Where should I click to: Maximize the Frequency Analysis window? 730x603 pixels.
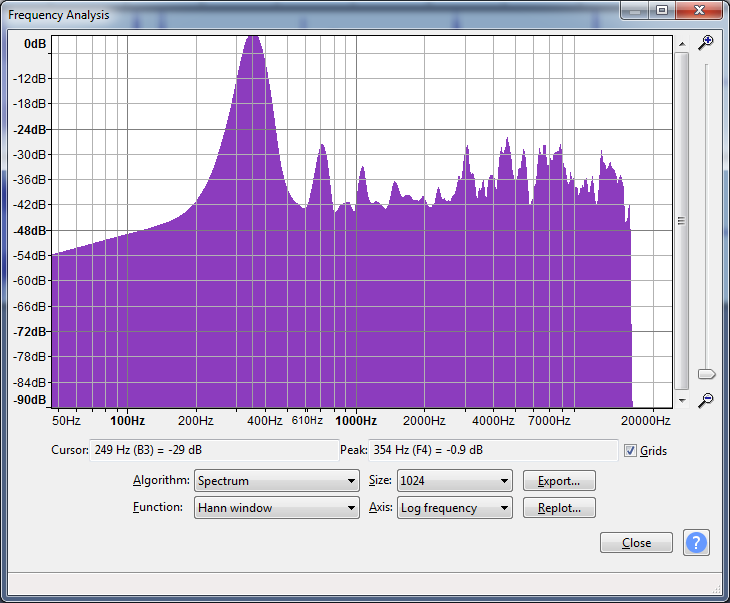[x=661, y=10]
